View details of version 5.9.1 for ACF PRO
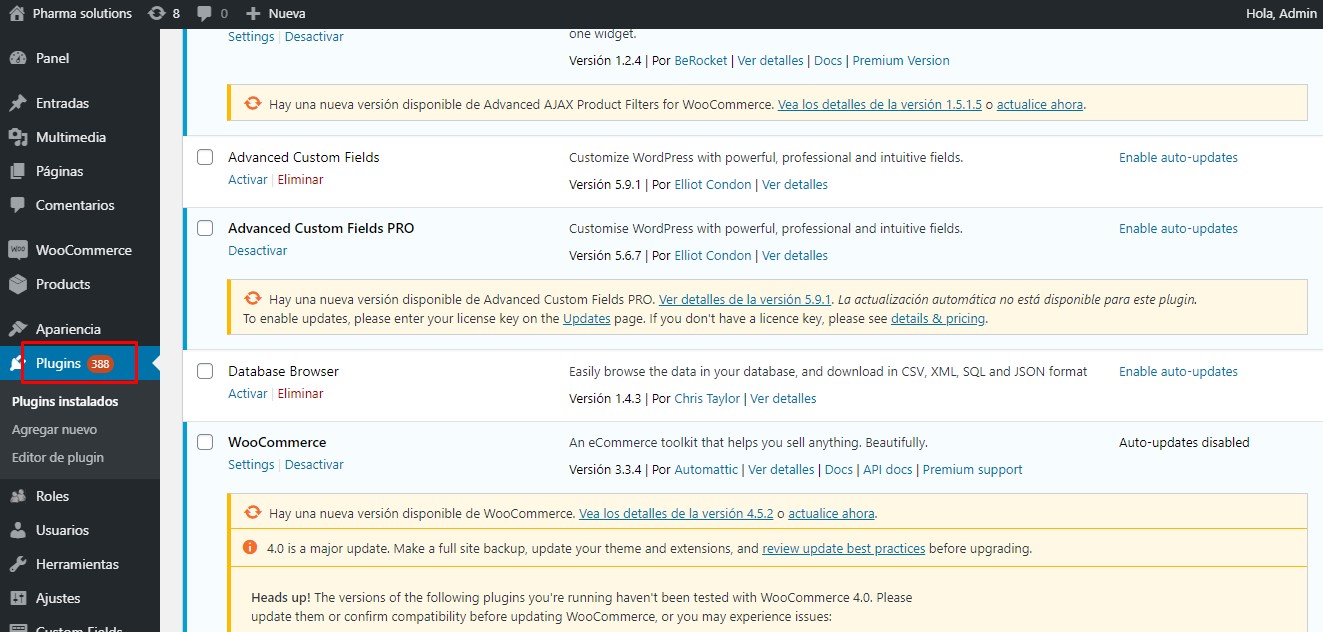The width and height of the screenshot is (1323, 632). [x=746, y=299]
